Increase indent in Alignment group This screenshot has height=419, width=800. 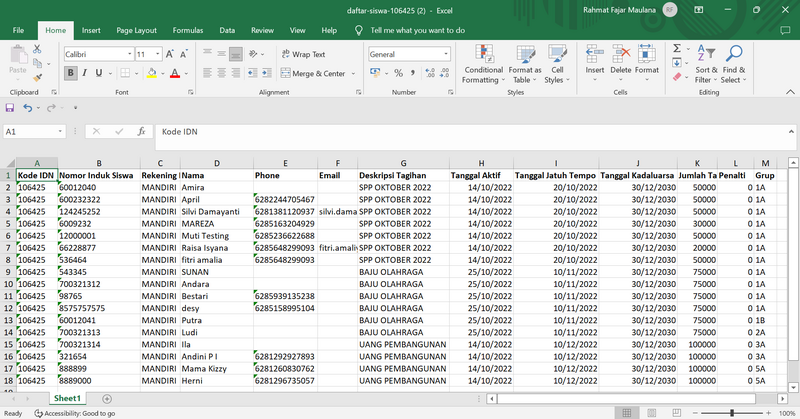click(267, 73)
